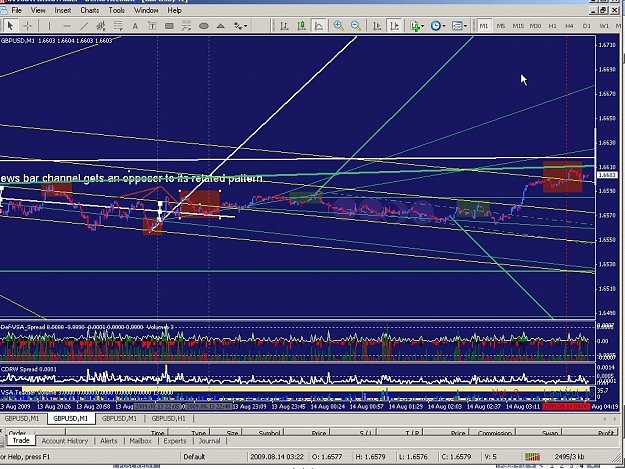Switch to H1 timeframe in toolbar
The image size is (625, 469).
pos(552,26)
